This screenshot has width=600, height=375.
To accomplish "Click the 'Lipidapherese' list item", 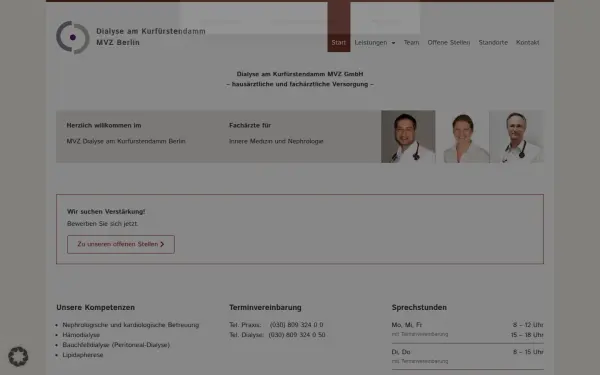I will pos(83,355).
